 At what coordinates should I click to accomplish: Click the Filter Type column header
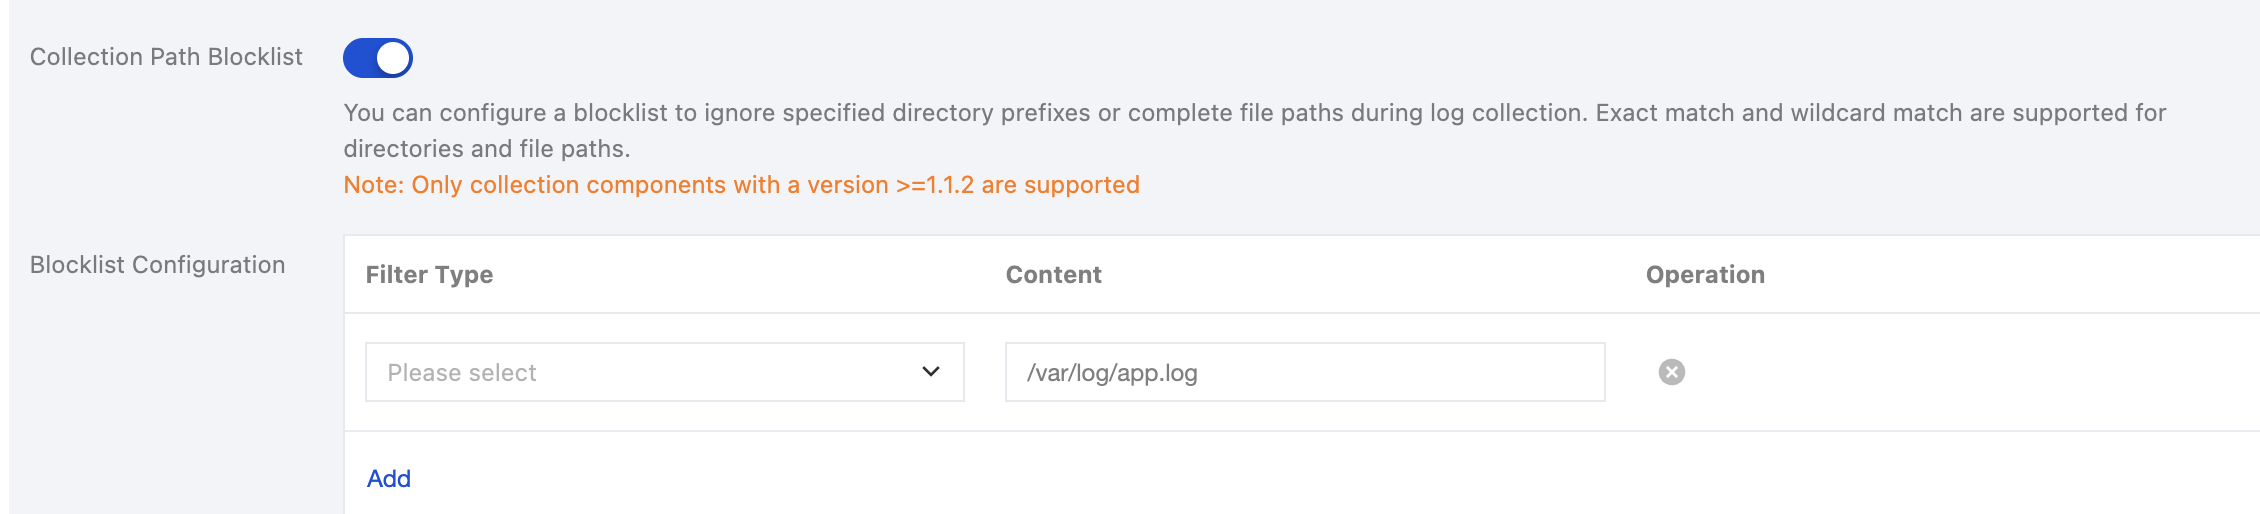point(429,275)
